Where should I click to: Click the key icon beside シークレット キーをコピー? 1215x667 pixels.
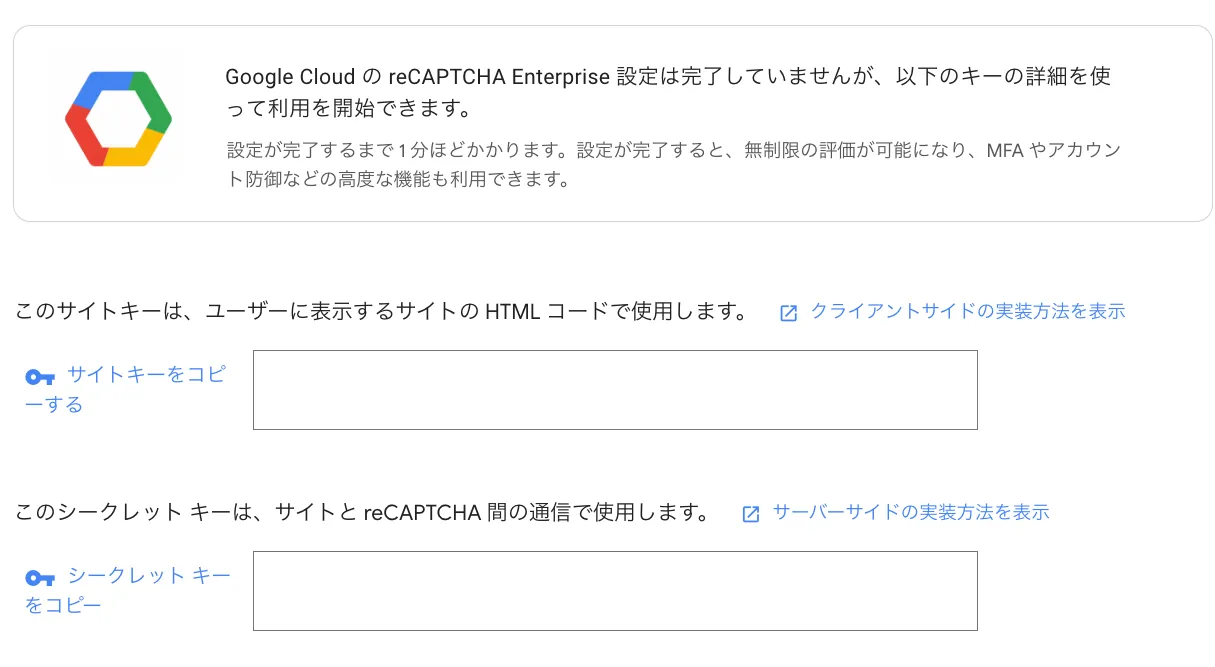[40, 578]
